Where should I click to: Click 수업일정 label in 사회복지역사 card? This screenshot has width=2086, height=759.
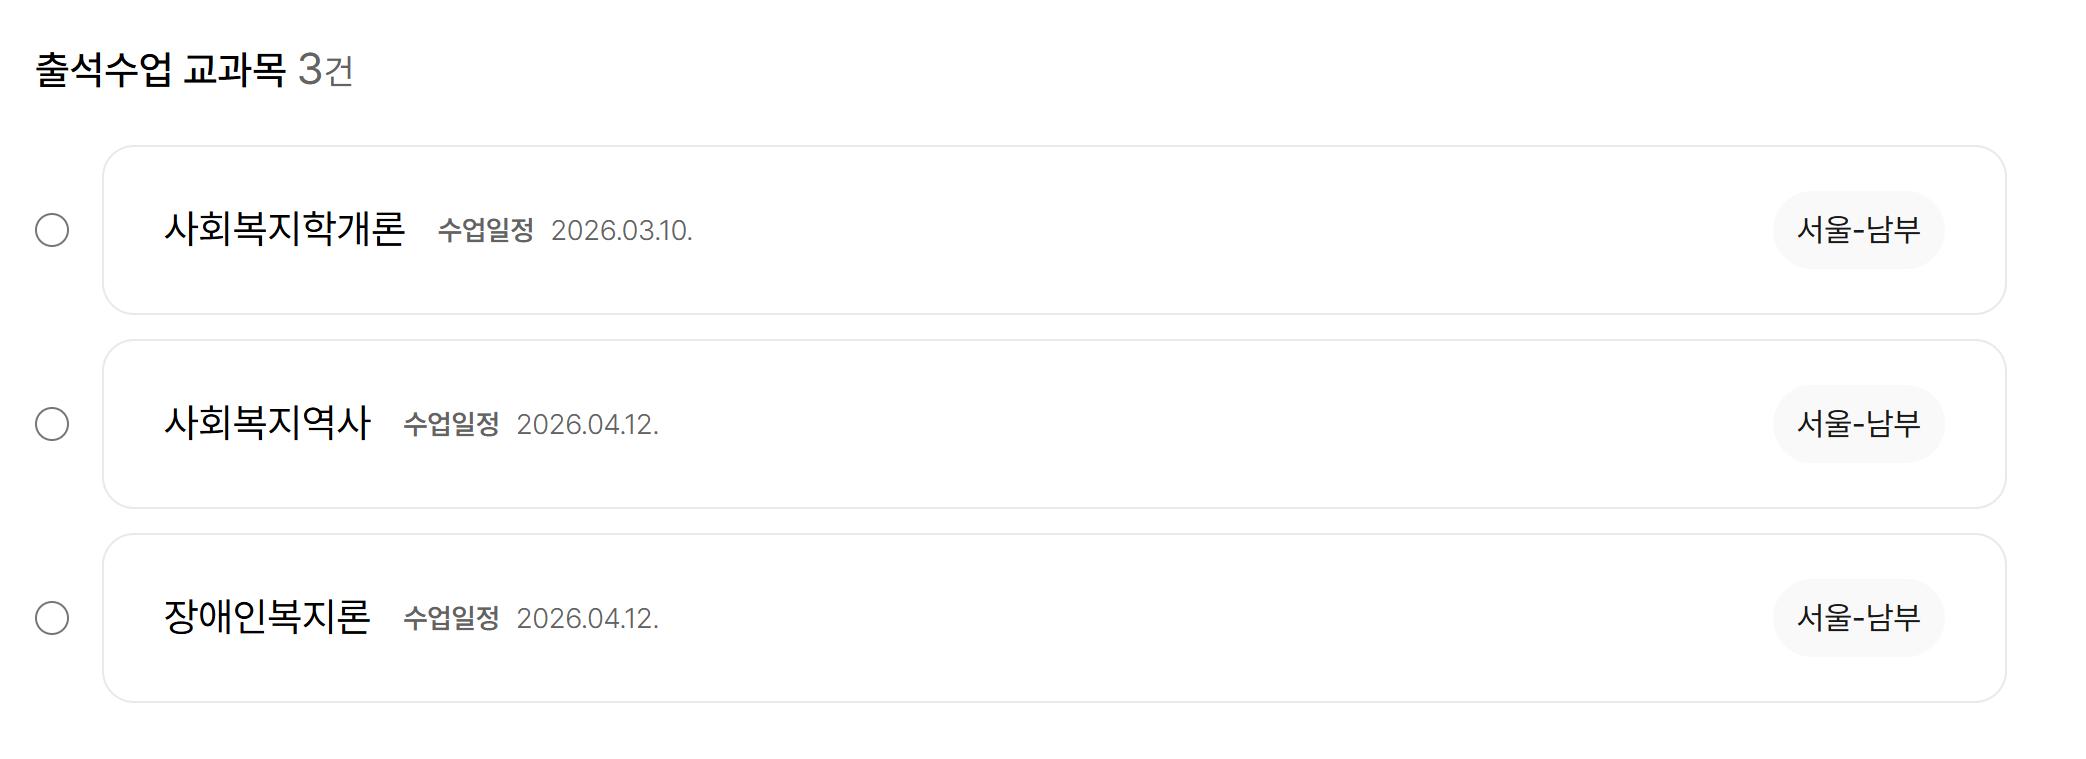(451, 425)
